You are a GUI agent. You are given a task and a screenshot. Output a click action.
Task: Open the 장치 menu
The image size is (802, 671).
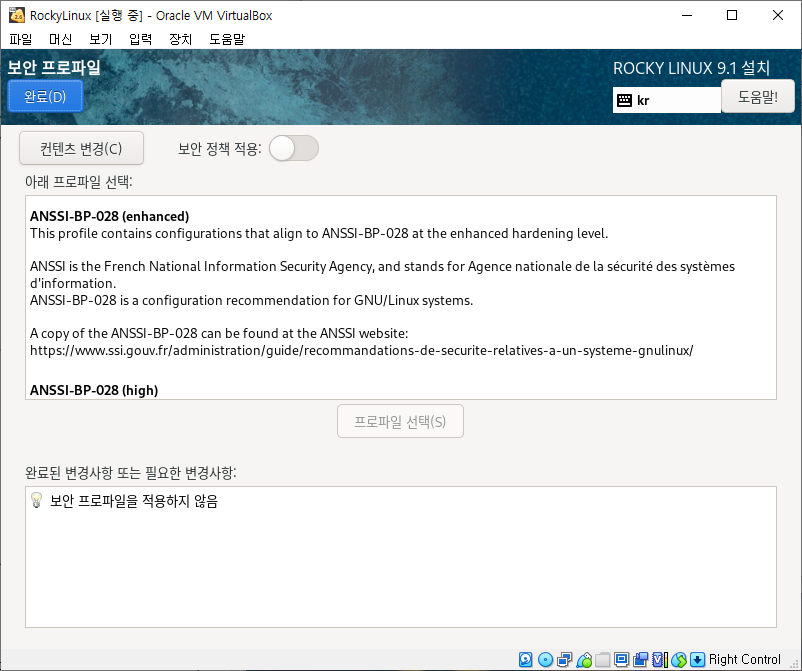pos(181,39)
